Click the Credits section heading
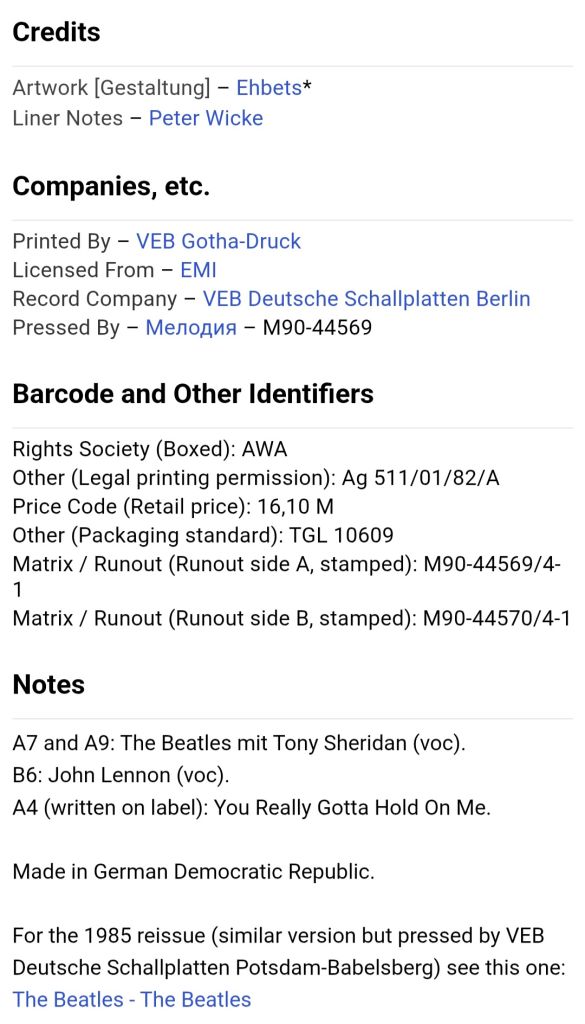585x1024 pixels. tap(56, 32)
